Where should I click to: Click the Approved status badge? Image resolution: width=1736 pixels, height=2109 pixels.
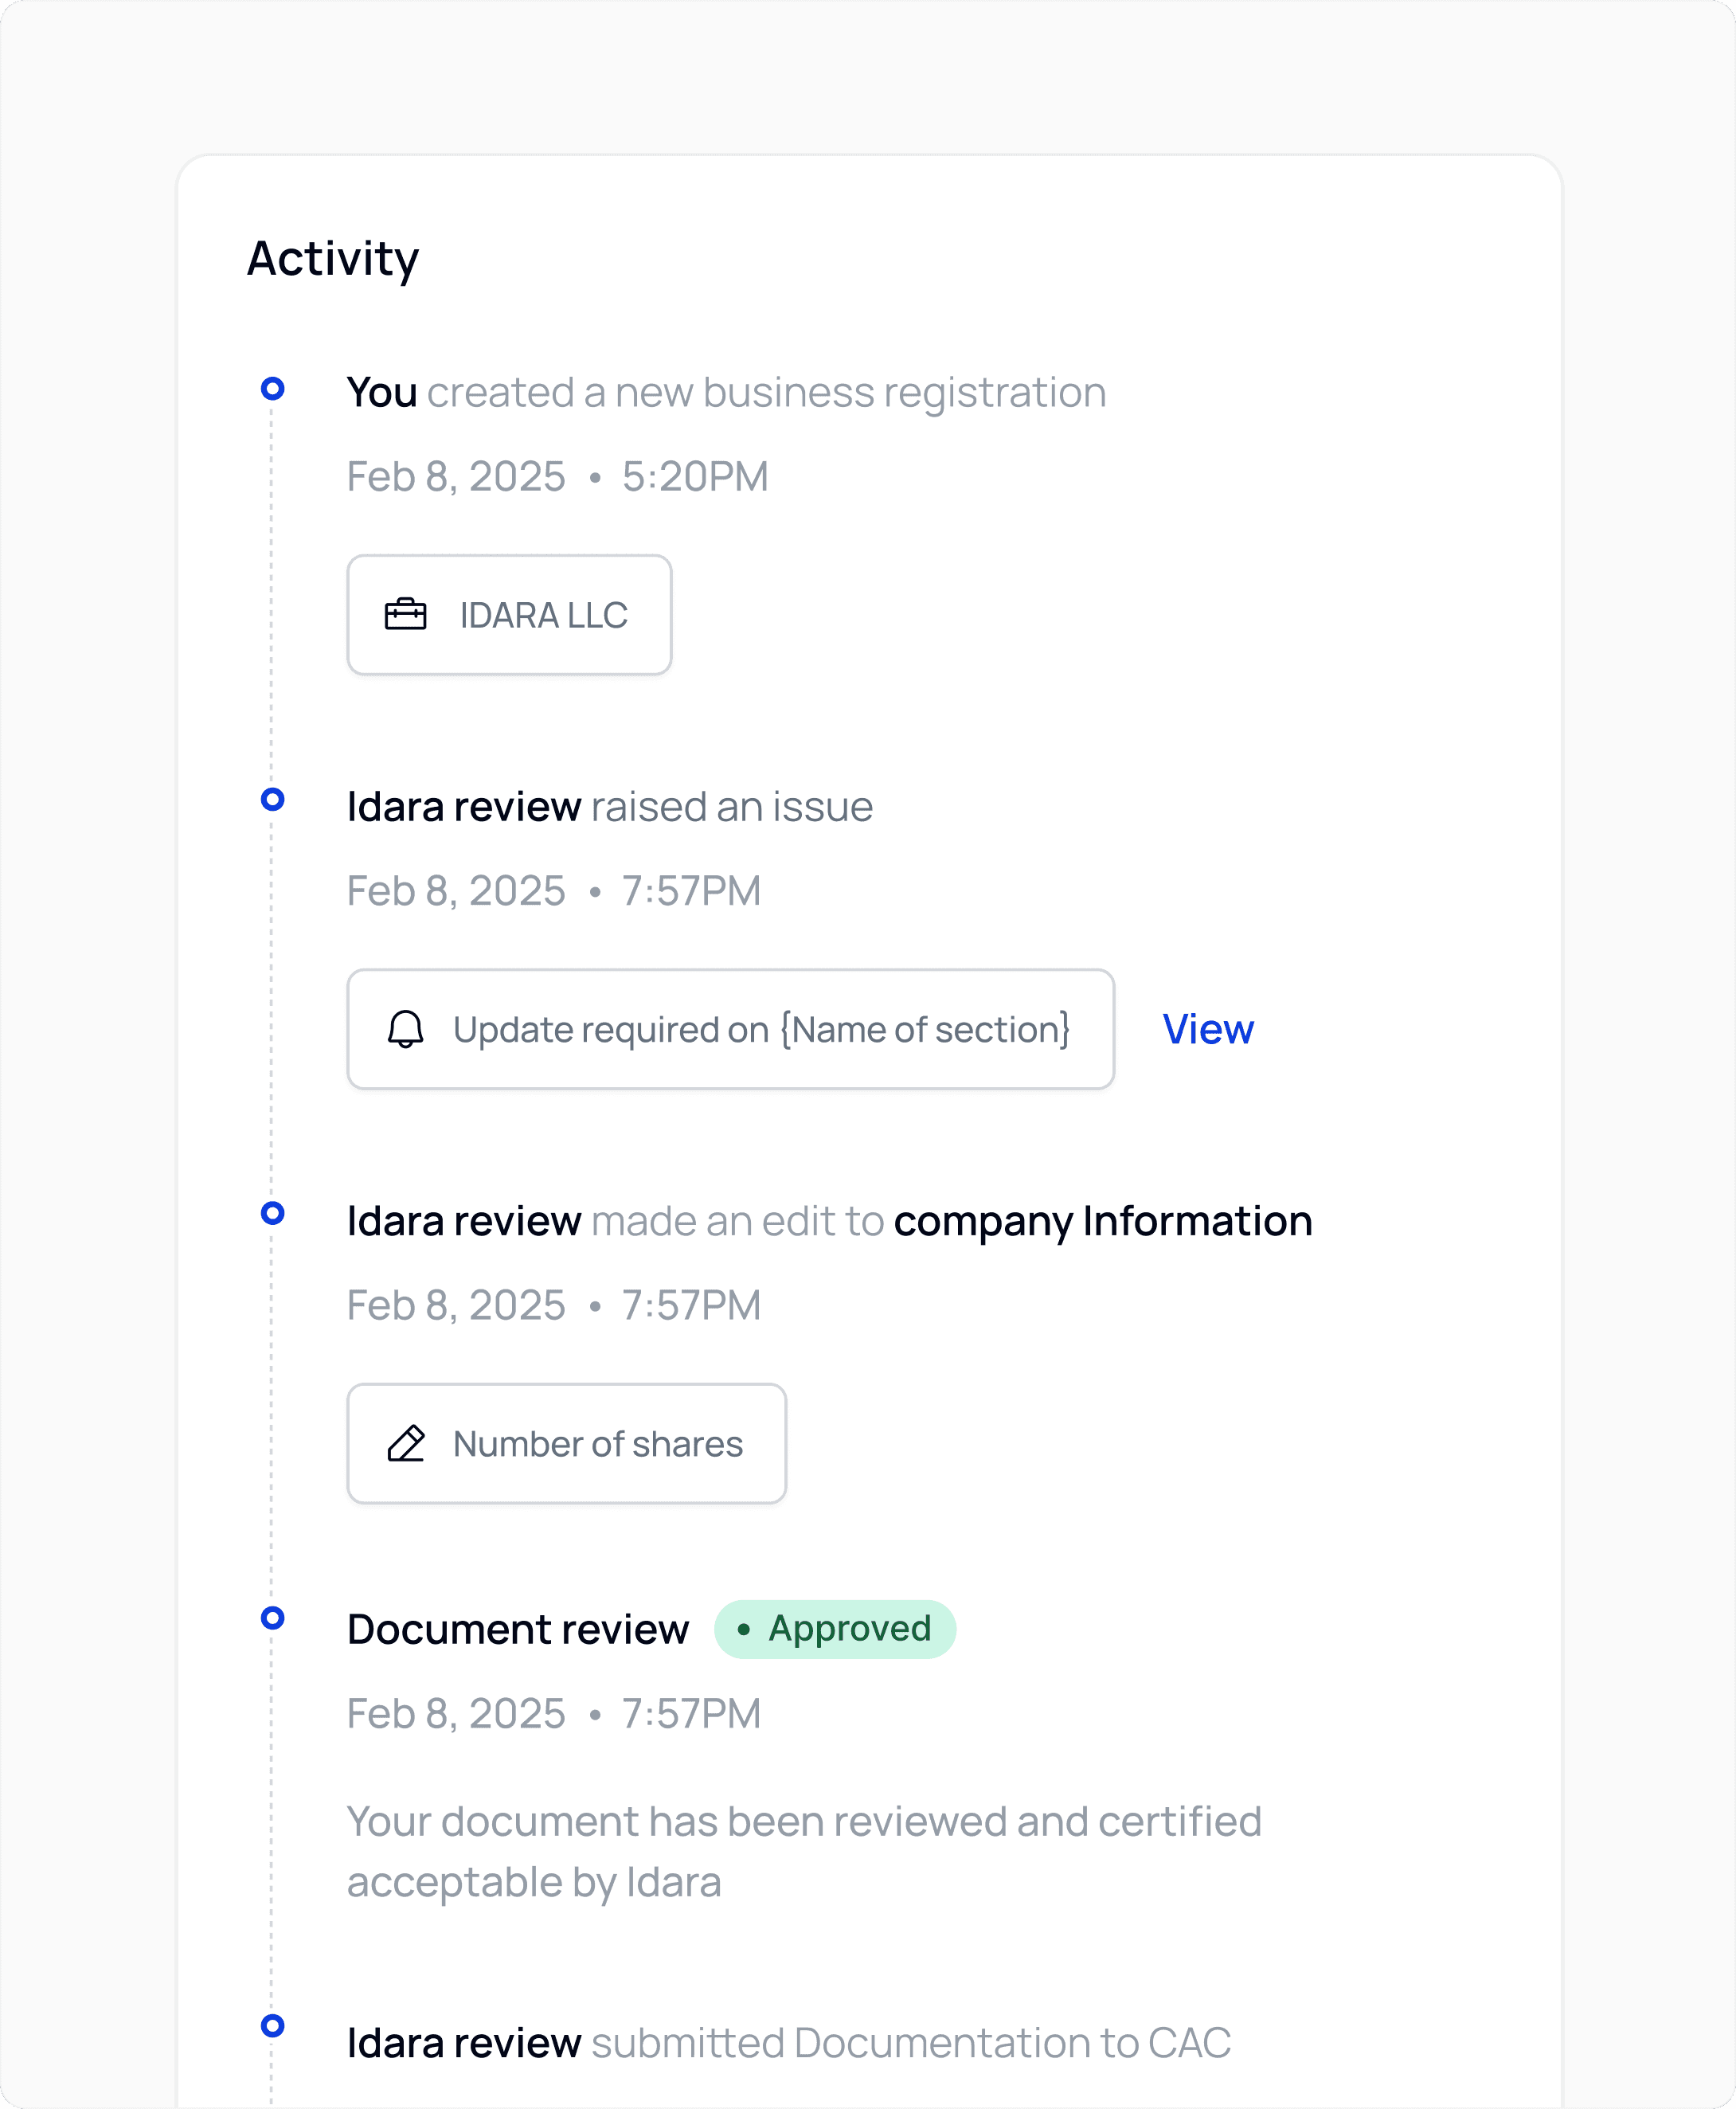[835, 1628]
